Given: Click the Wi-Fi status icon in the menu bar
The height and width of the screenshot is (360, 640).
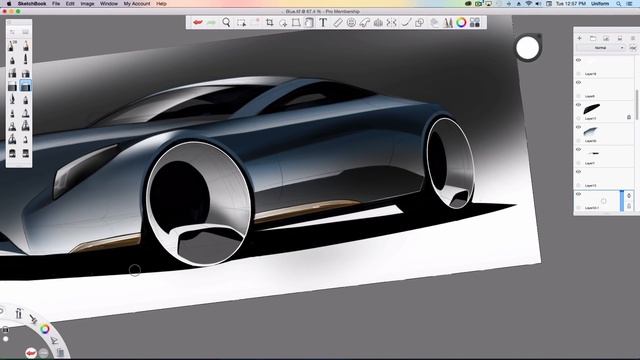Looking at the screenshot, I should click(529, 4).
